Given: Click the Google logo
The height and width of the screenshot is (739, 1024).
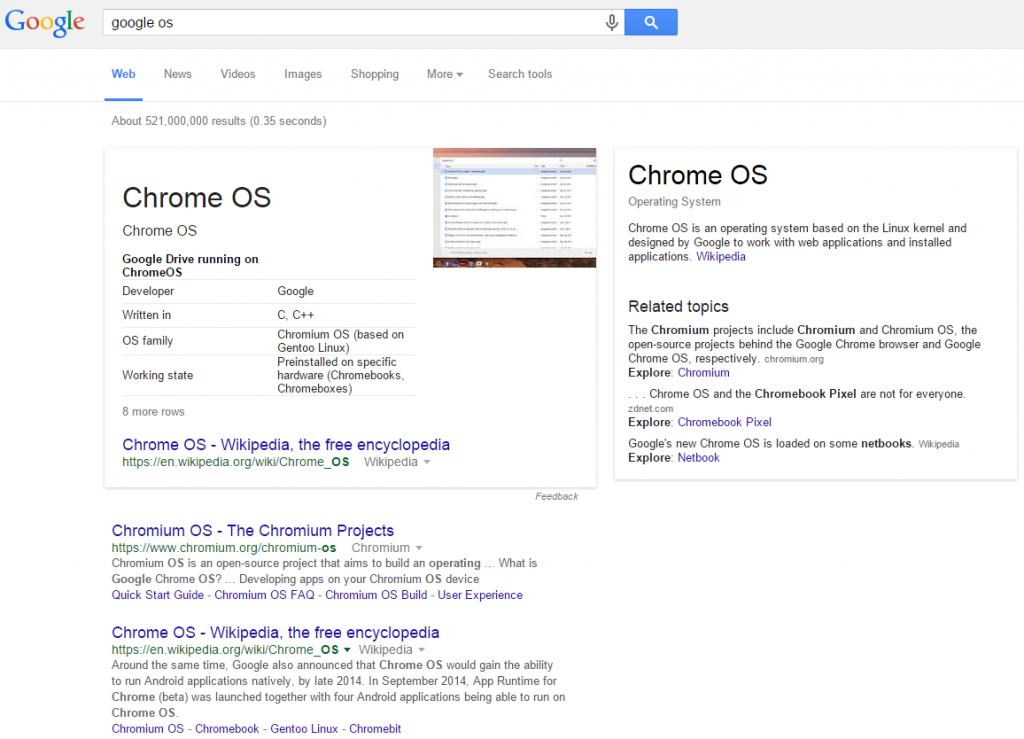Looking at the screenshot, I should point(45,22).
